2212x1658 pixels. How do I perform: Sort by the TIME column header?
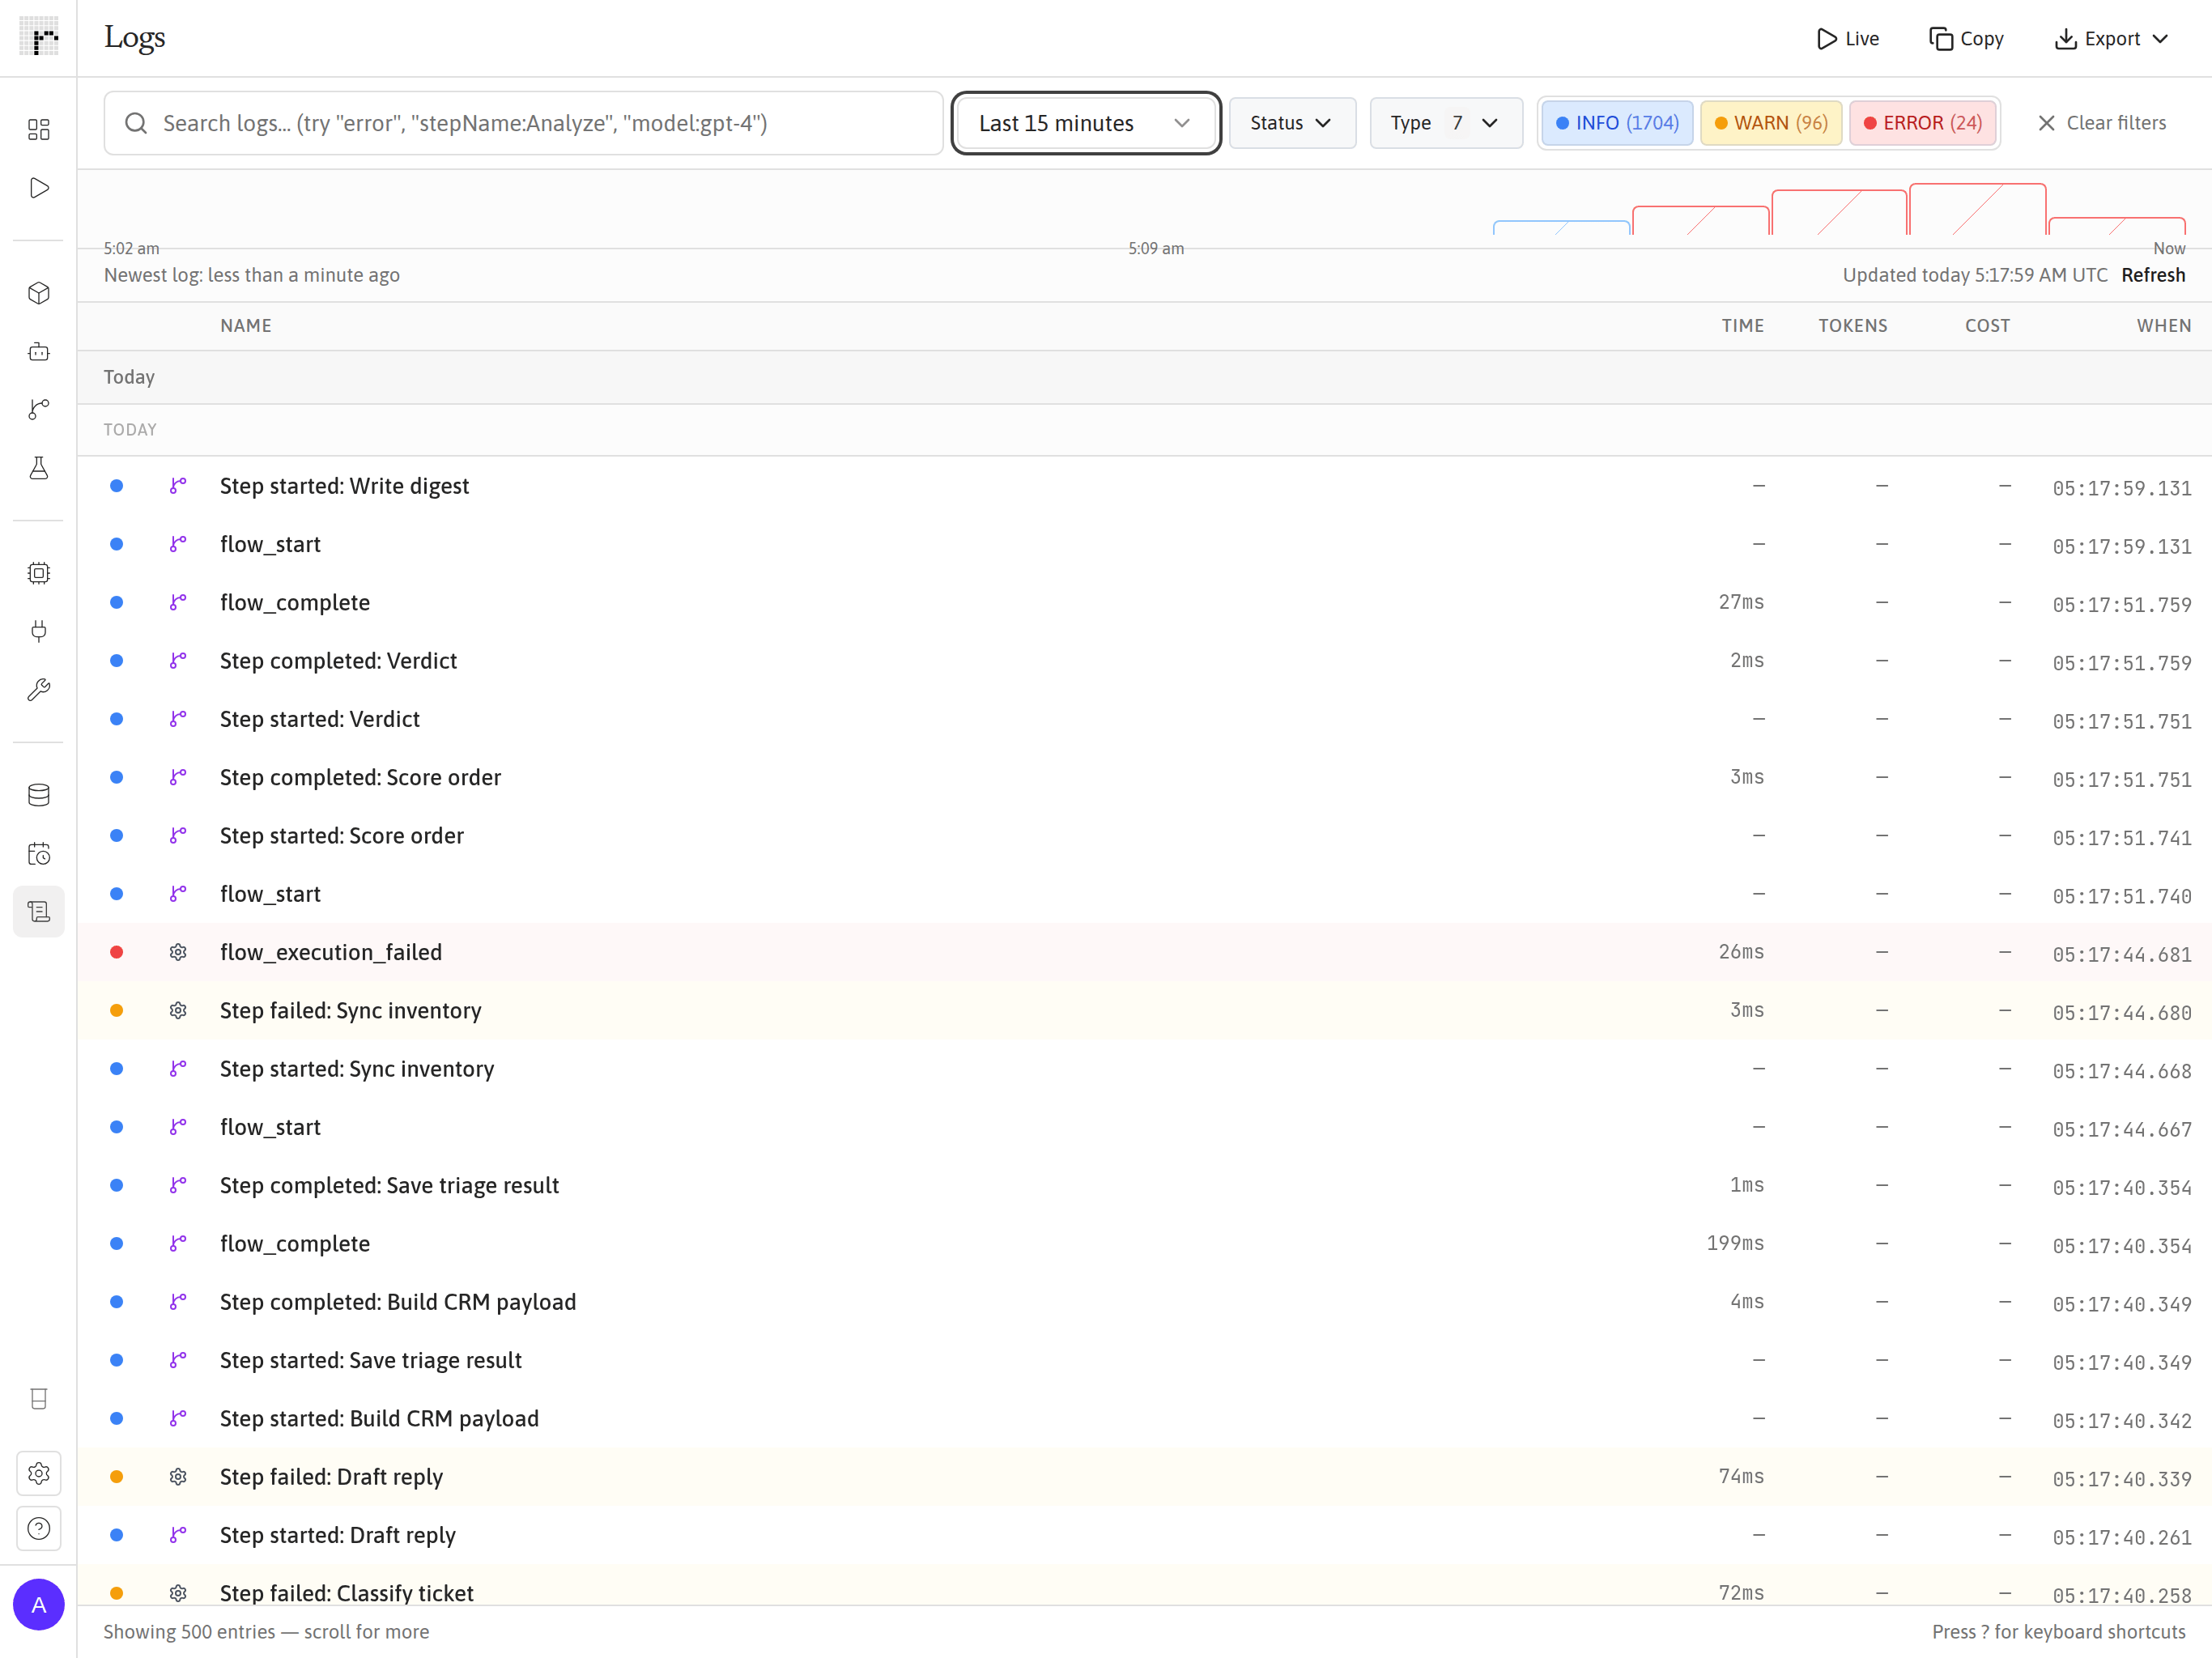pos(1742,326)
